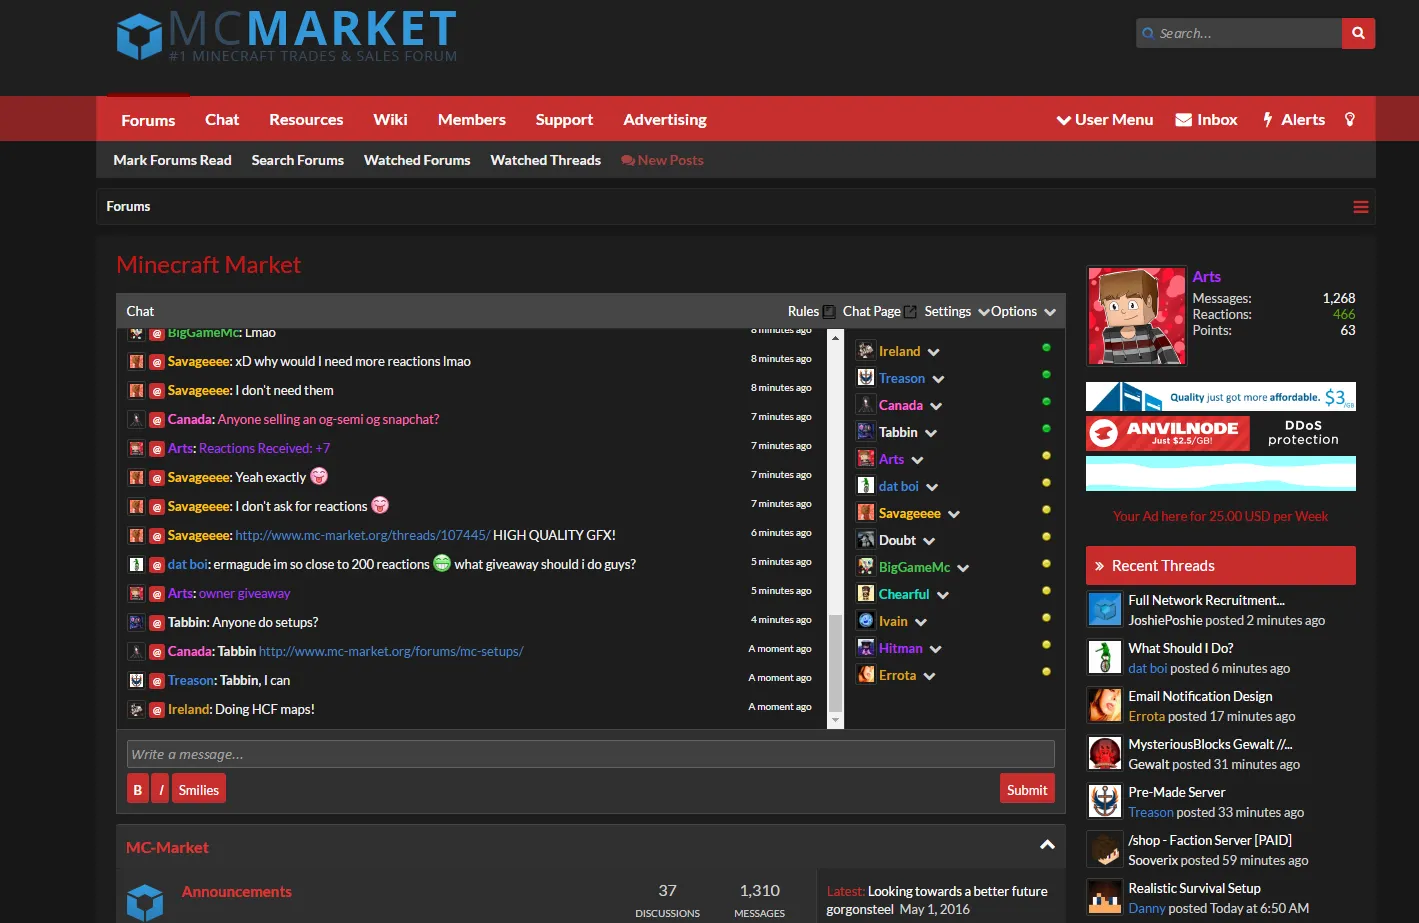Click the Write a message chat input
1419x923 pixels.
[591, 754]
